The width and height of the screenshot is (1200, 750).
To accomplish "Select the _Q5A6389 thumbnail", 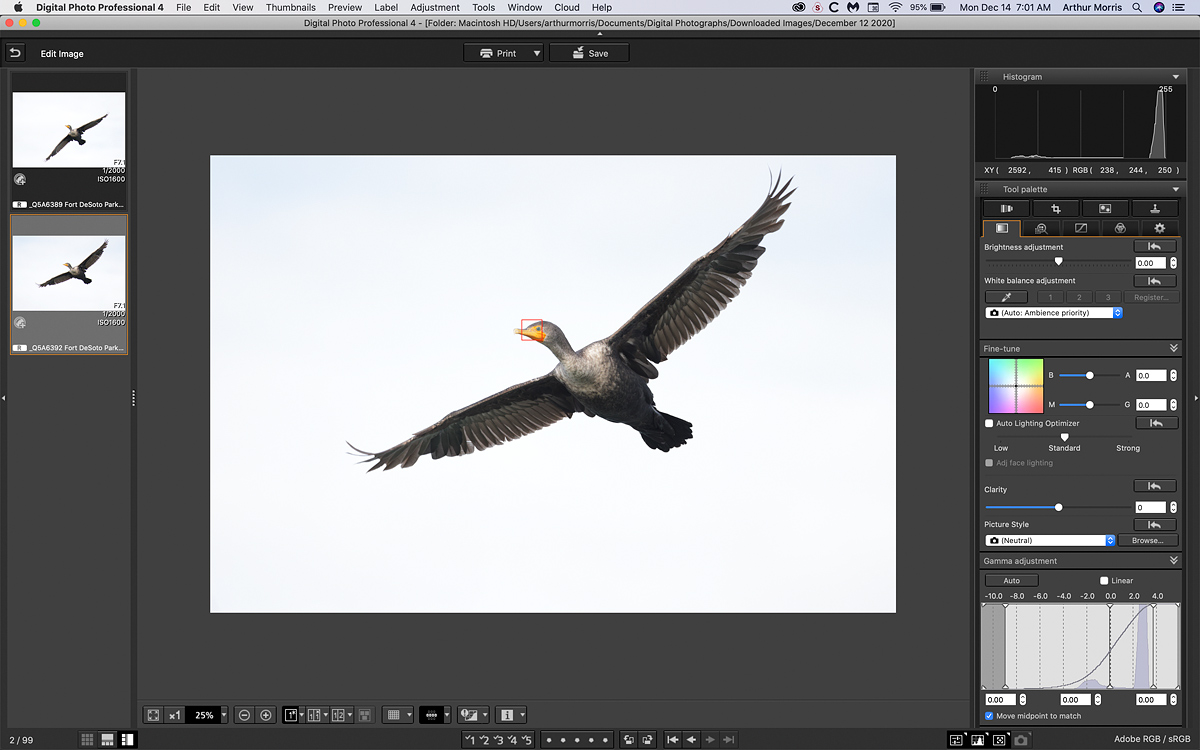I will click(x=69, y=140).
